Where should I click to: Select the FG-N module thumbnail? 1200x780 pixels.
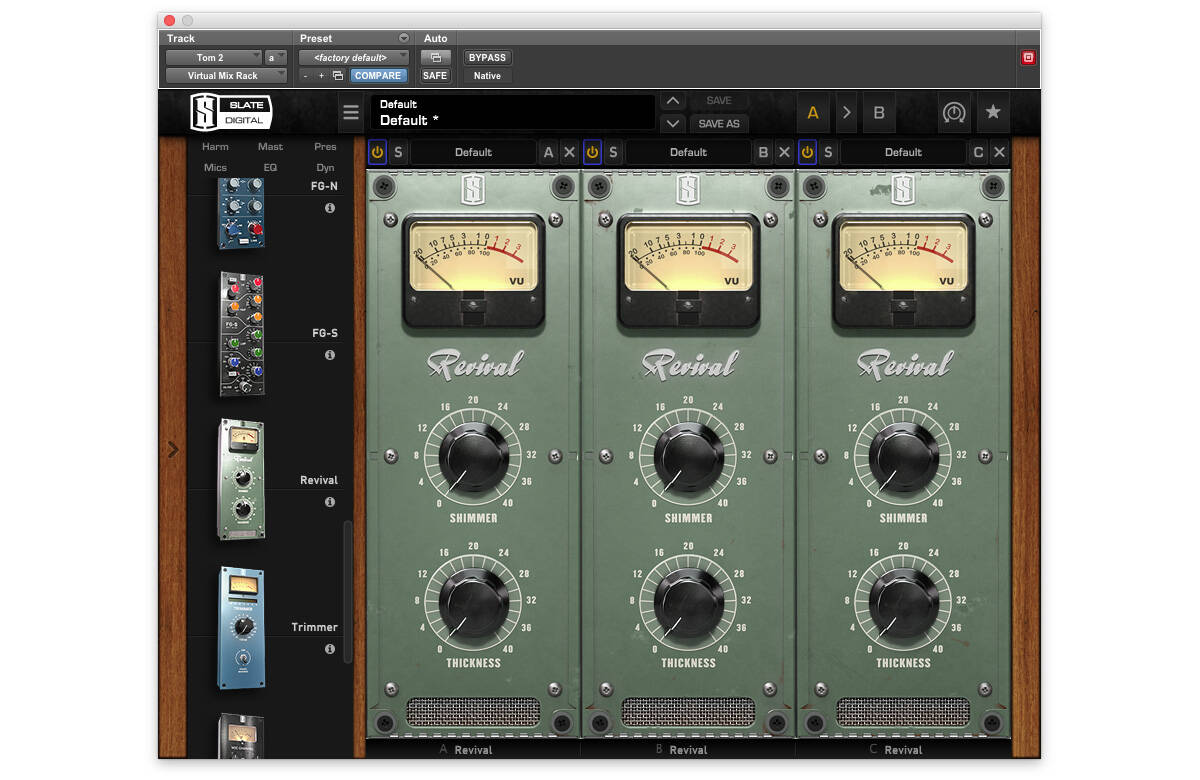coord(241,213)
